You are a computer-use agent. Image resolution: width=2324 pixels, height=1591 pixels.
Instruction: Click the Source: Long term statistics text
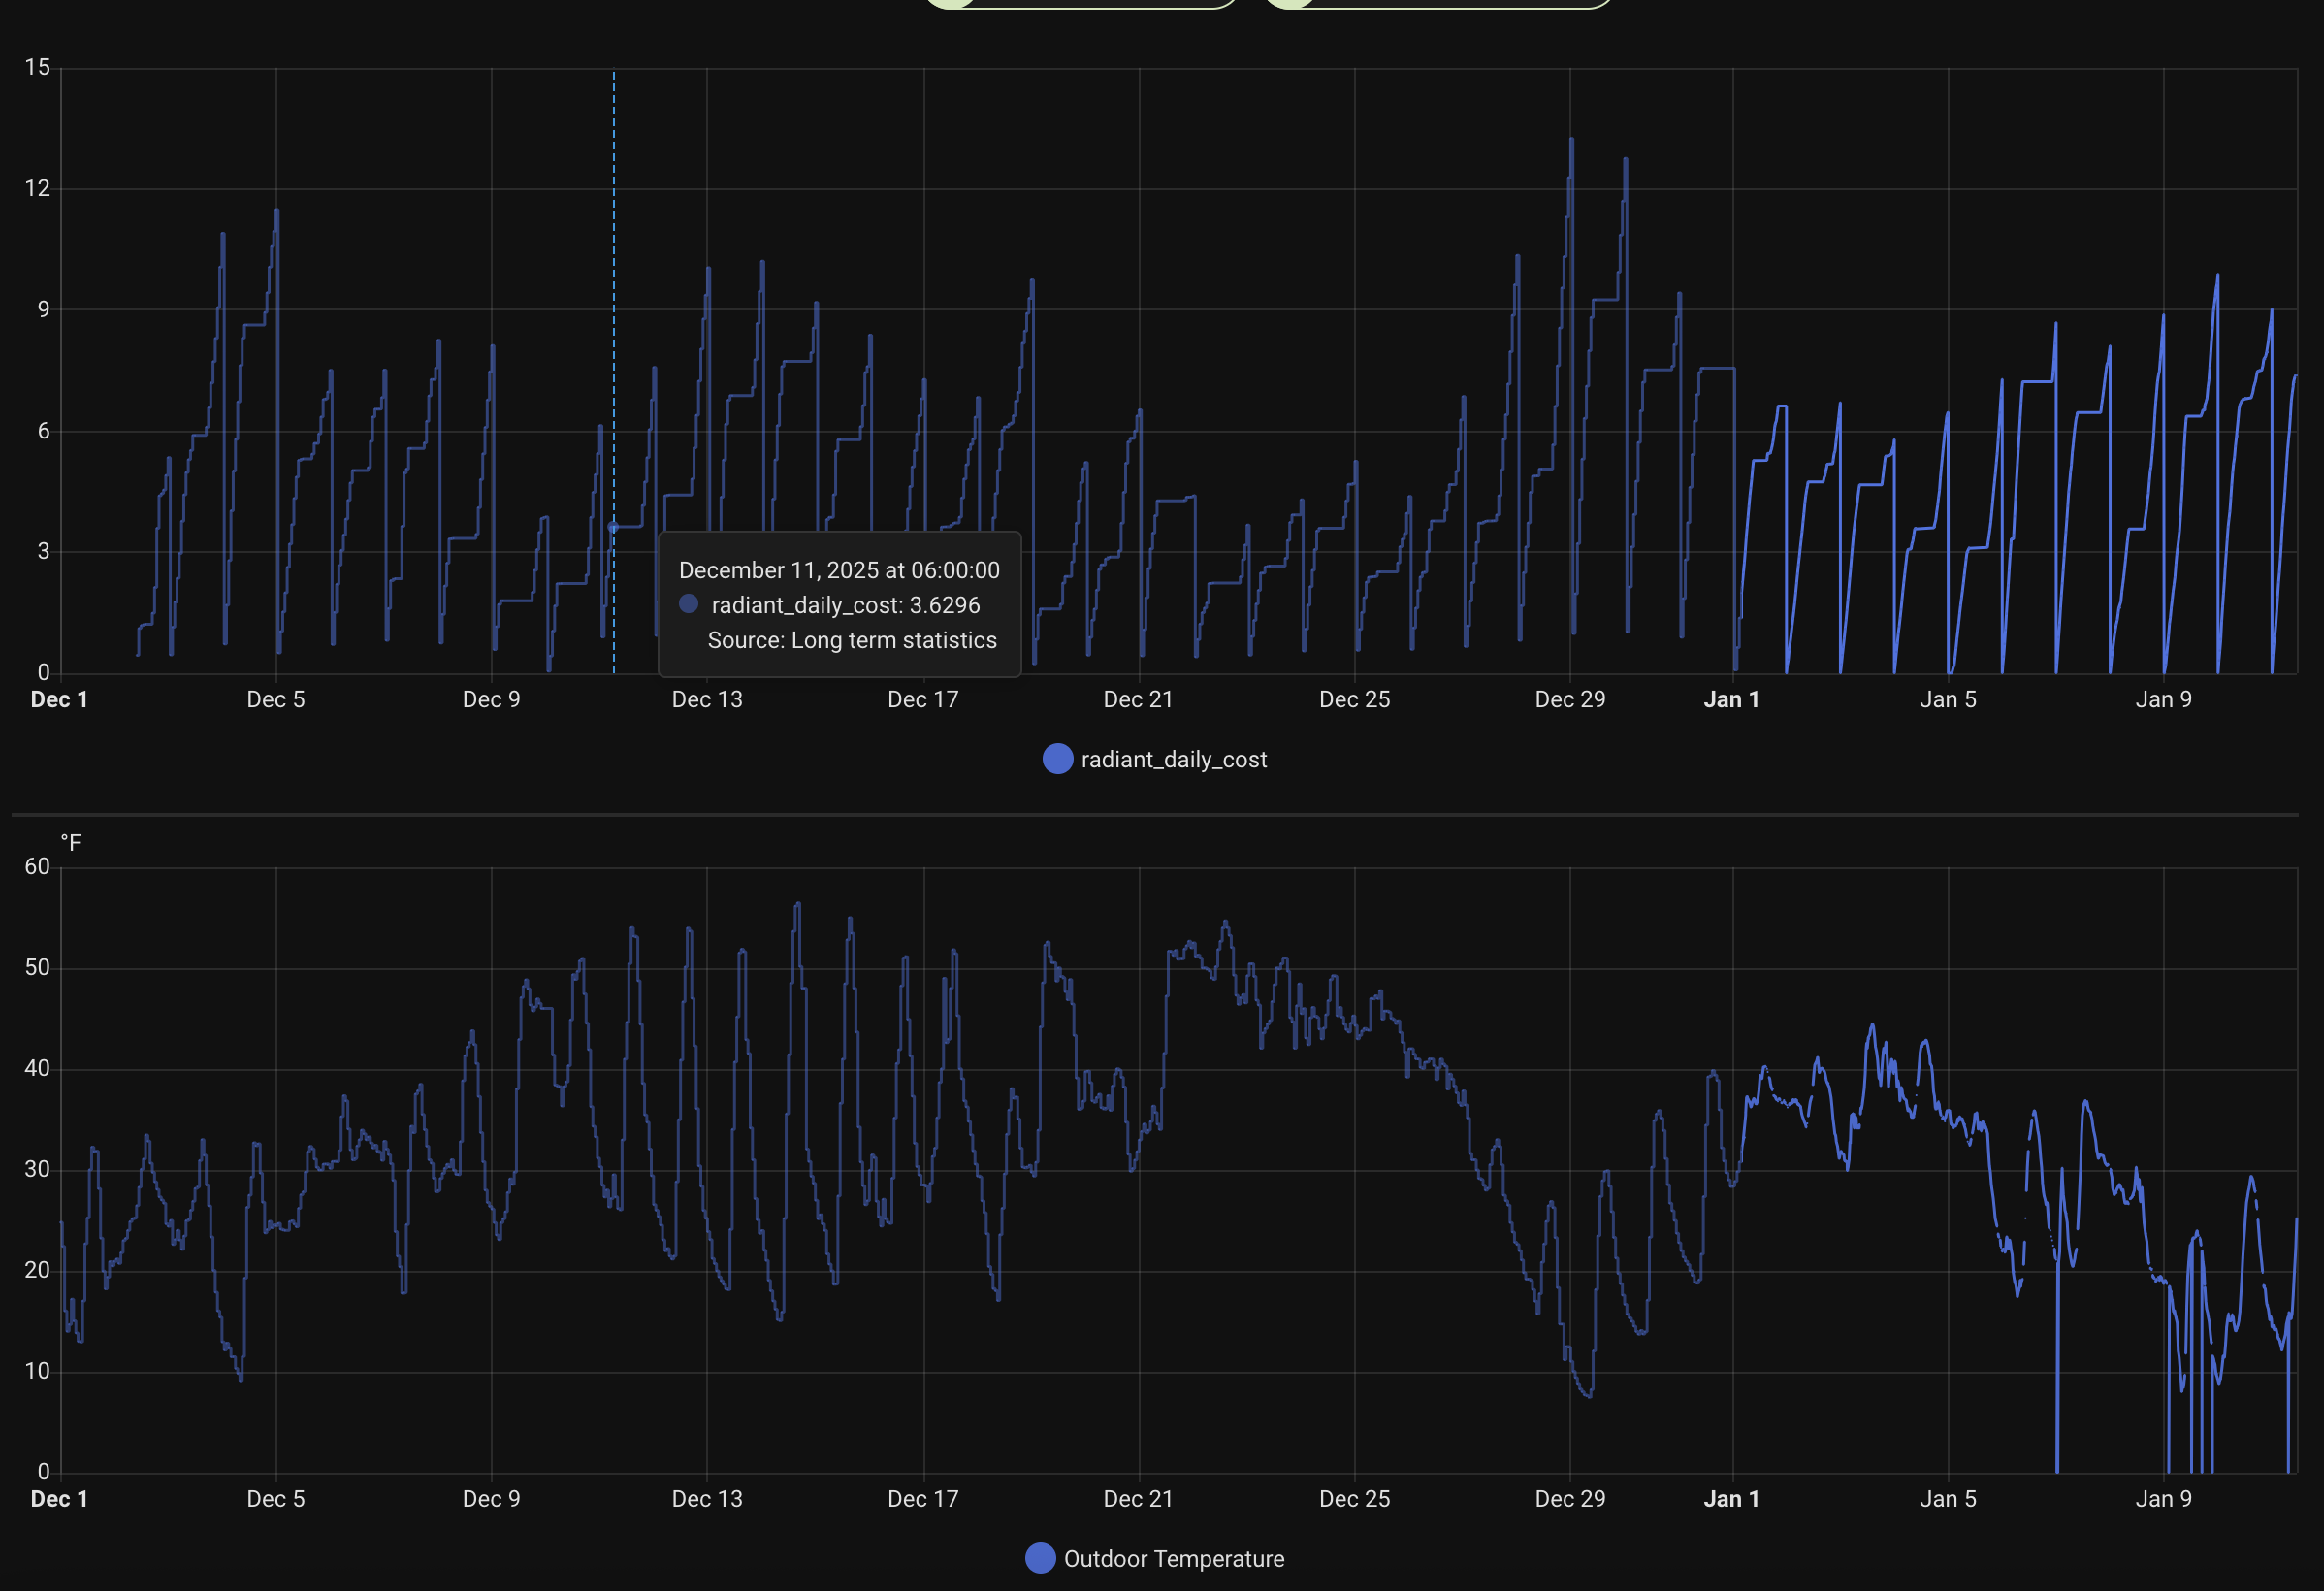[x=852, y=640]
